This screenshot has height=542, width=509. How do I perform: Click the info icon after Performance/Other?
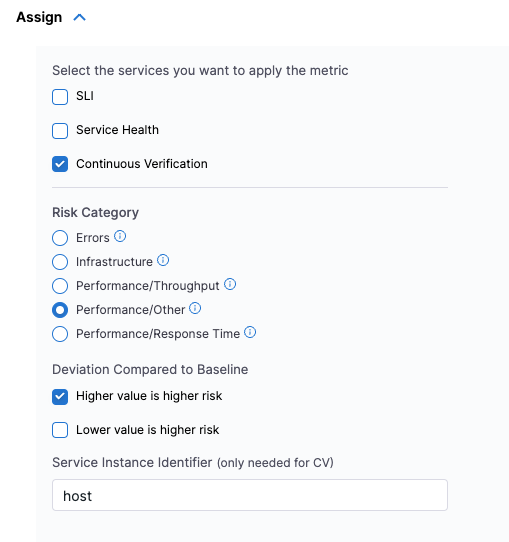coord(195,308)
